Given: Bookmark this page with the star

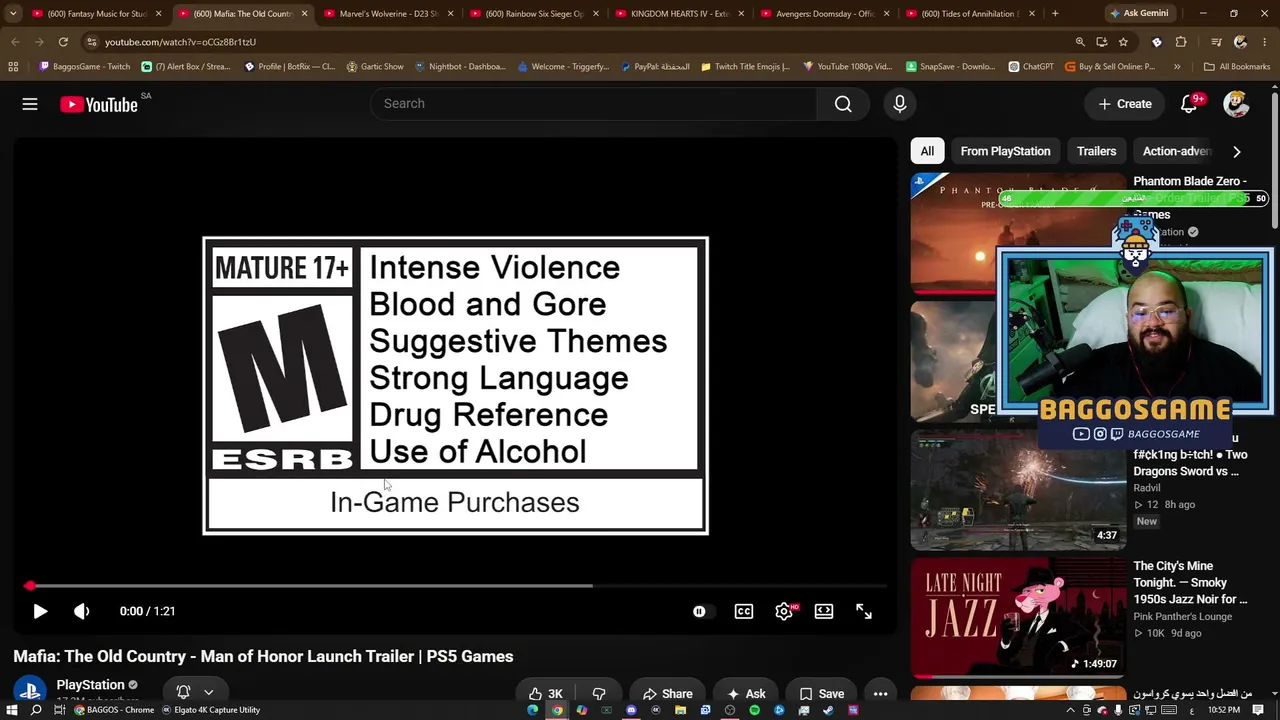Looking at the screenshot, I should point(1123,42).
